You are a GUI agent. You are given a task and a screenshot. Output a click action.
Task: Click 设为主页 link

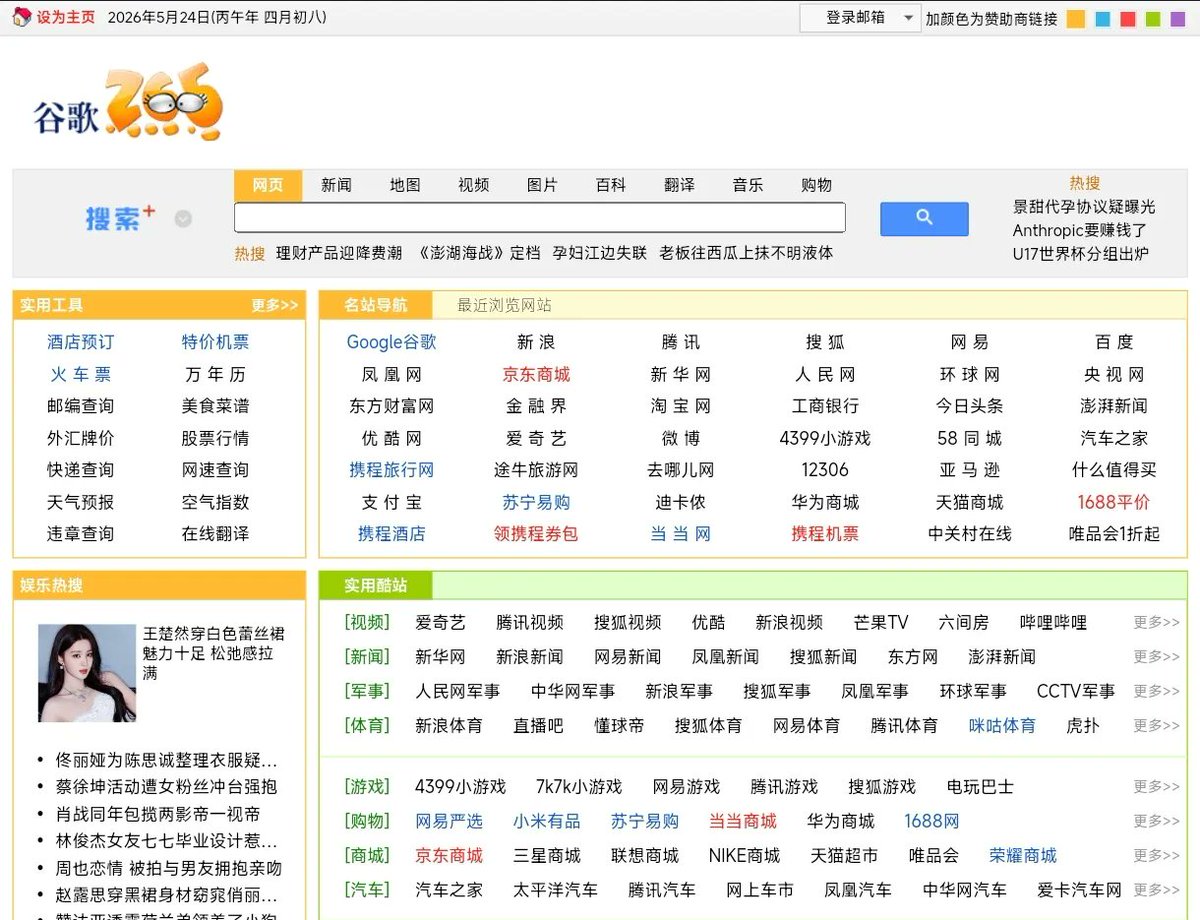(66, 17)
